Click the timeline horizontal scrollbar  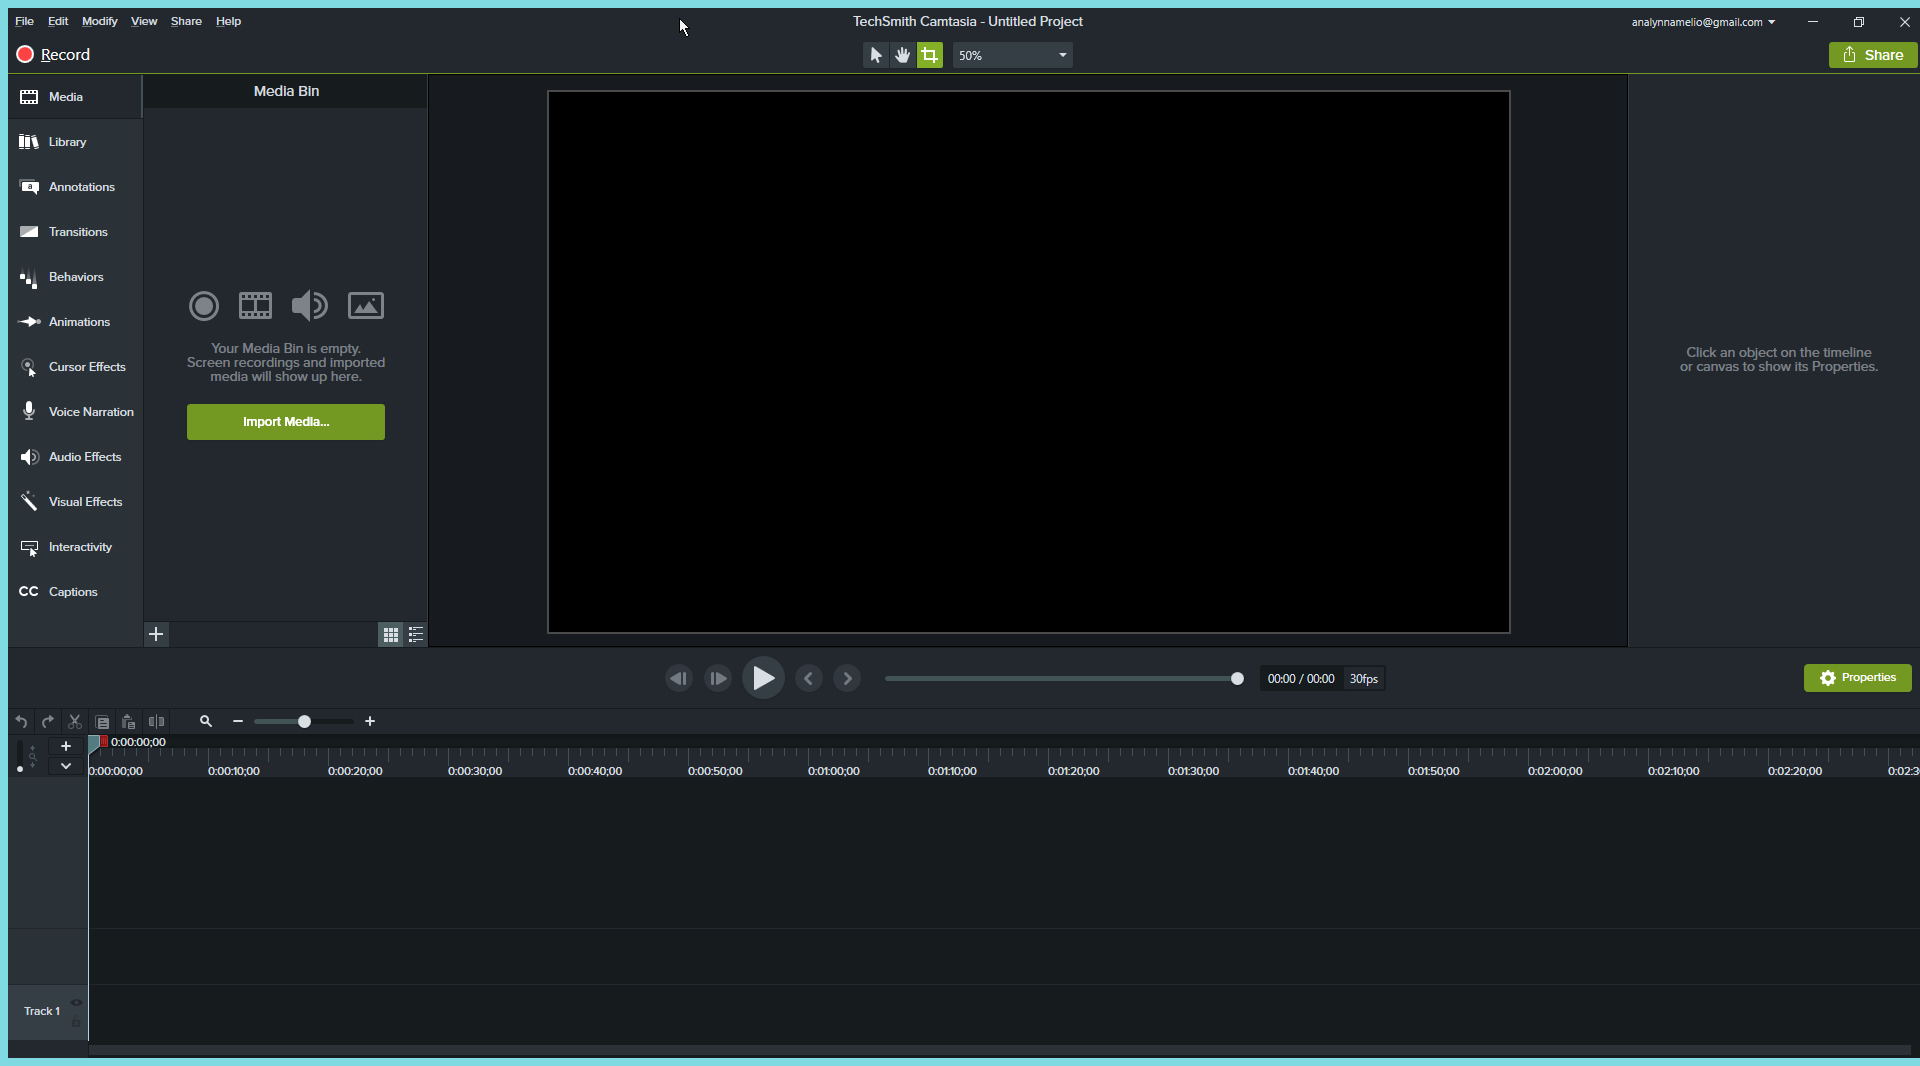click(x=1000, y=1050)
